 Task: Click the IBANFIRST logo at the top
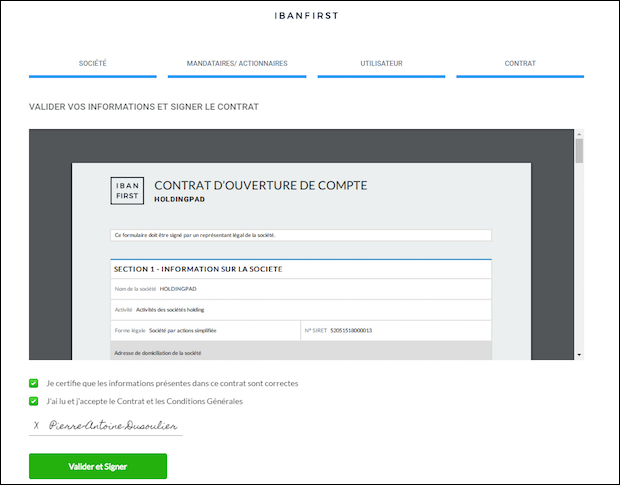pyautogui.click(x=309, y=16)
